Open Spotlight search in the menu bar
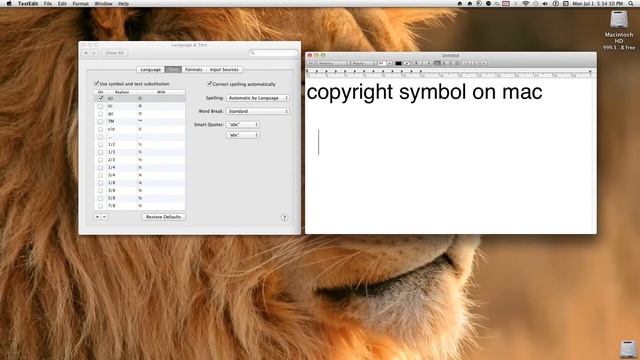 pyautogui.click(x=631, y=3)
